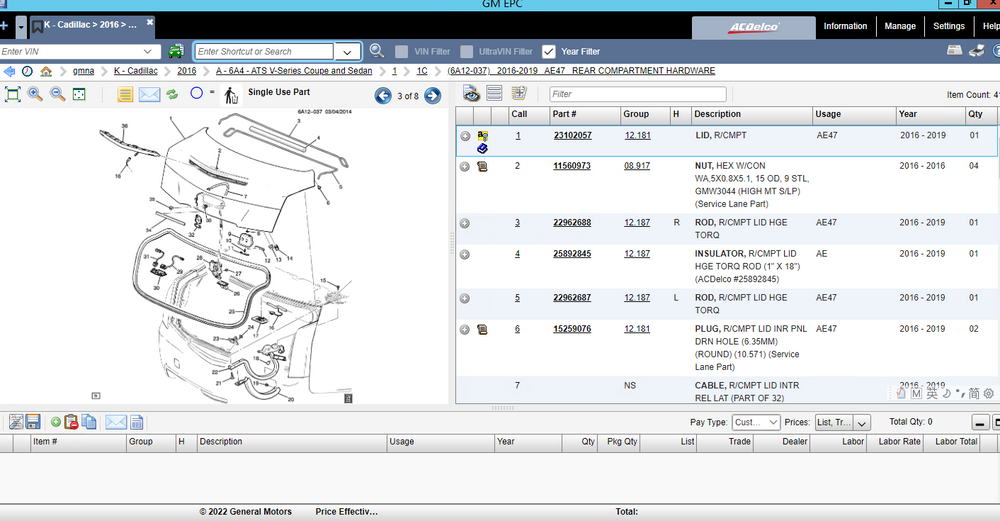Enable the VIN Filter checkbox
Viewport: 1000px width, 521px height.
(x=401, y=51)
